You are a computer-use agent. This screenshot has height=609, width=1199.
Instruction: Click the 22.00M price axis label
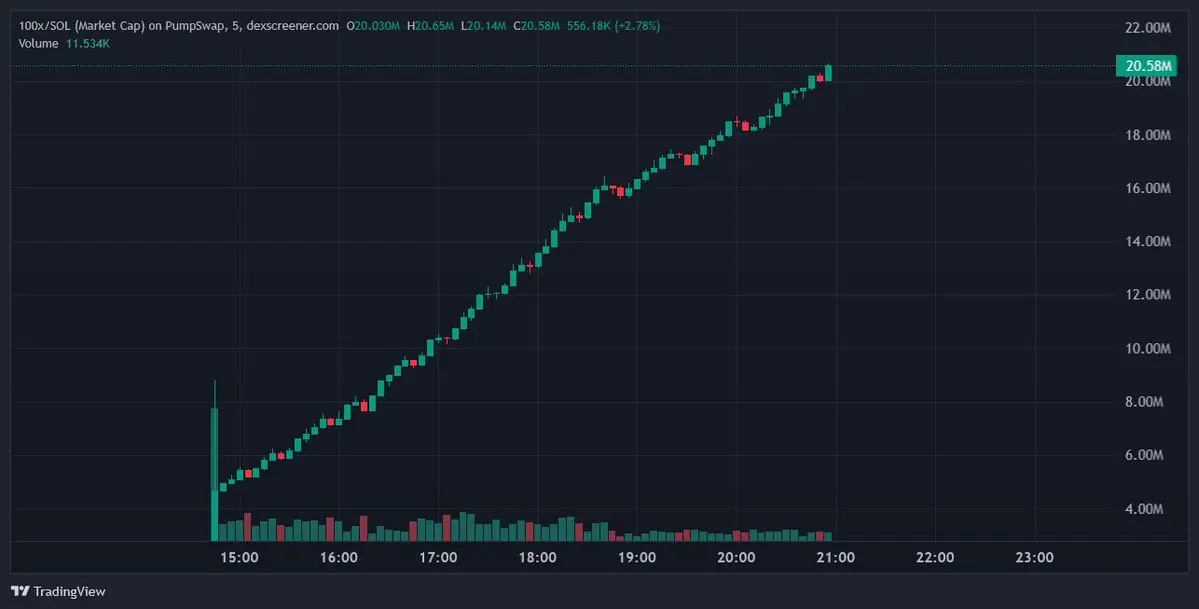1148,28
